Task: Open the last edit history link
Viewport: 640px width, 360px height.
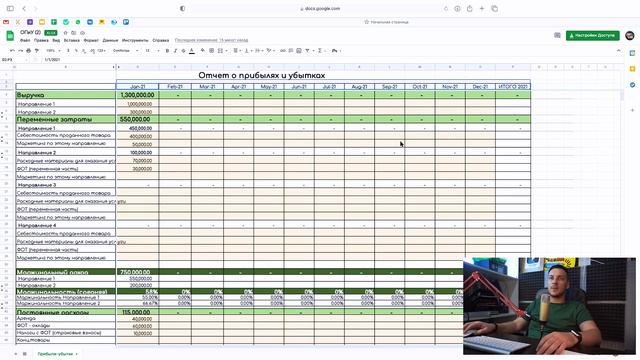Action: [211, 40]
